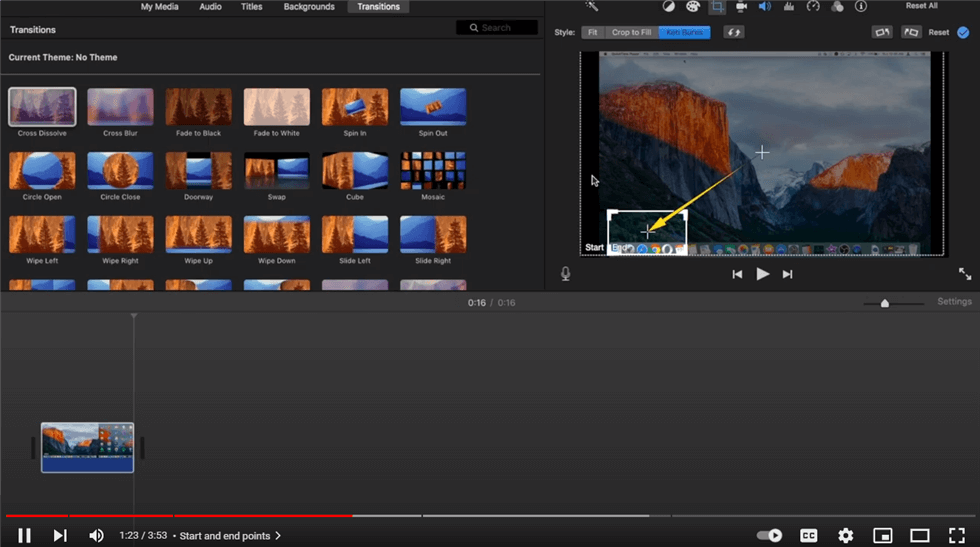Pause the YouTube video
This screenshot has width=980, height=547.
coord(24,536)
